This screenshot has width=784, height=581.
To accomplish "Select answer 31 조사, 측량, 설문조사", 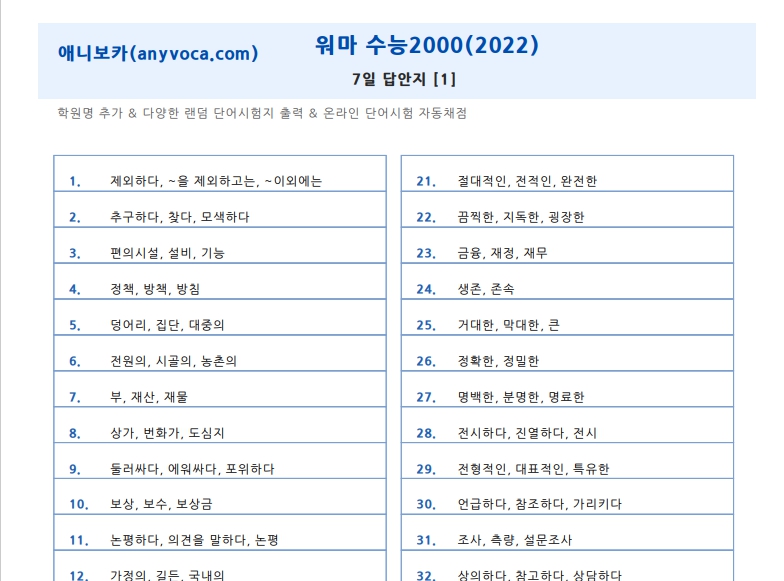I will click(514, 540).
